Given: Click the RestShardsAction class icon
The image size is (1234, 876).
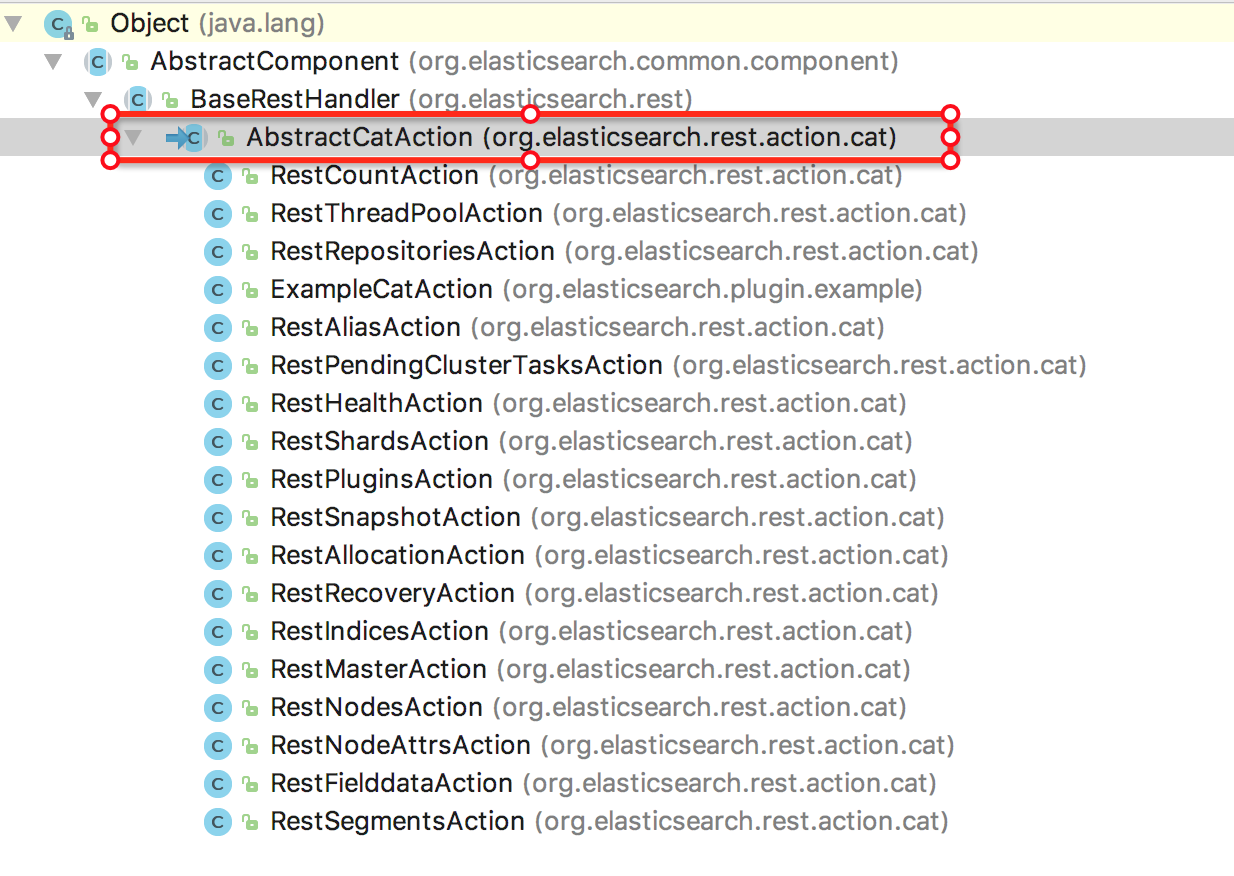Looking at the screenshot, I should click(x=217, y=442).
